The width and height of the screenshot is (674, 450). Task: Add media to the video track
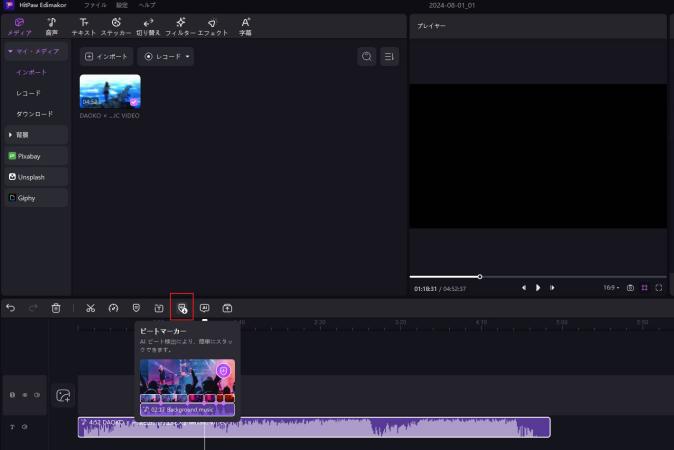(63, 395)
